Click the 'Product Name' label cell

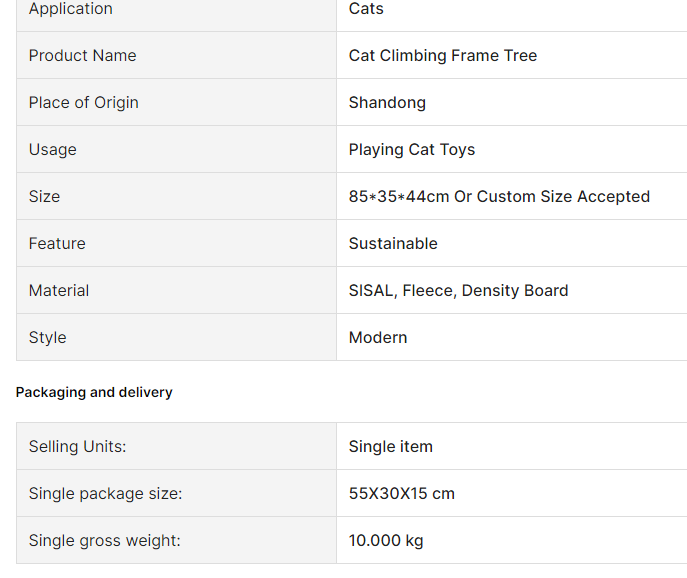pyautogui.click(x=83, y=56)
